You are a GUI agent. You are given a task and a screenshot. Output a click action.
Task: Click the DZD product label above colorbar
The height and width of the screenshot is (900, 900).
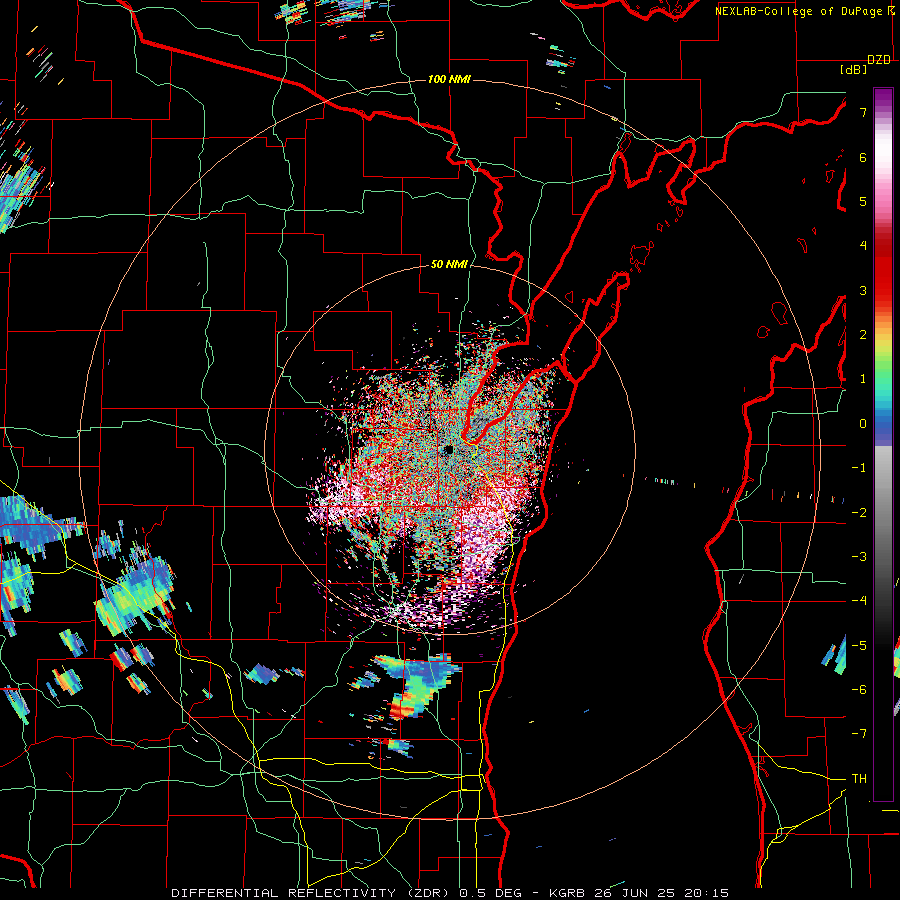tap(879, 60)
